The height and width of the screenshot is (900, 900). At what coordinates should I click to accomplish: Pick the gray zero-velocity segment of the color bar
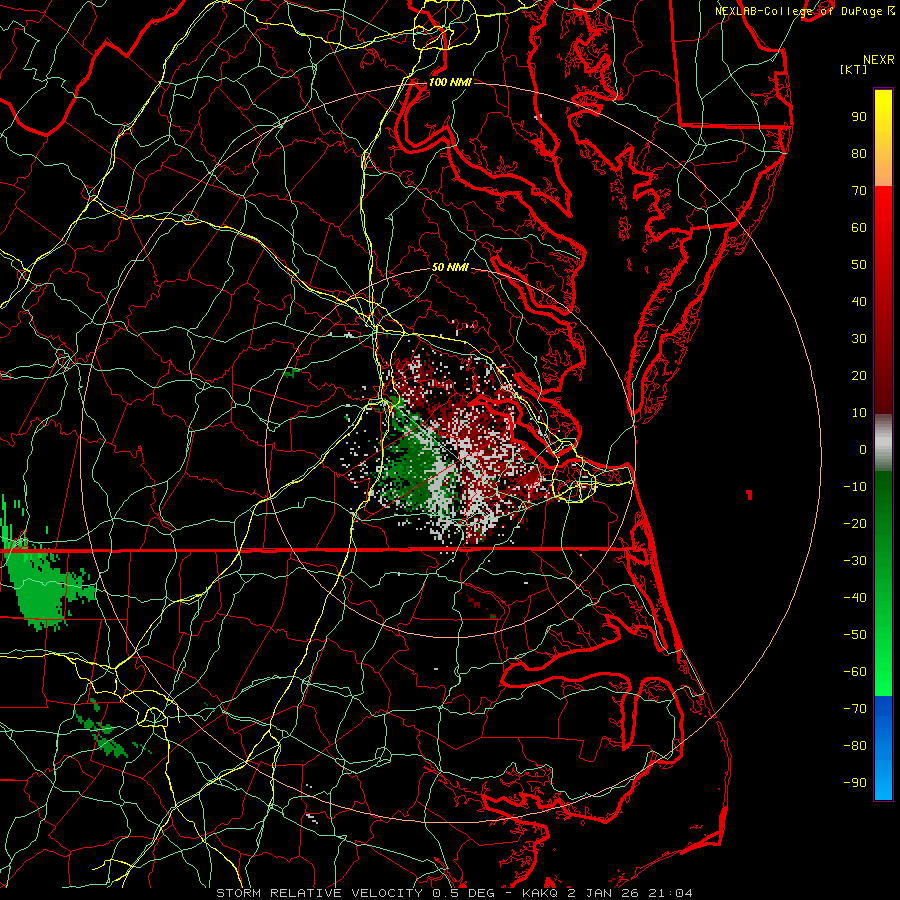pyautogui.click(x=883, y=443)
